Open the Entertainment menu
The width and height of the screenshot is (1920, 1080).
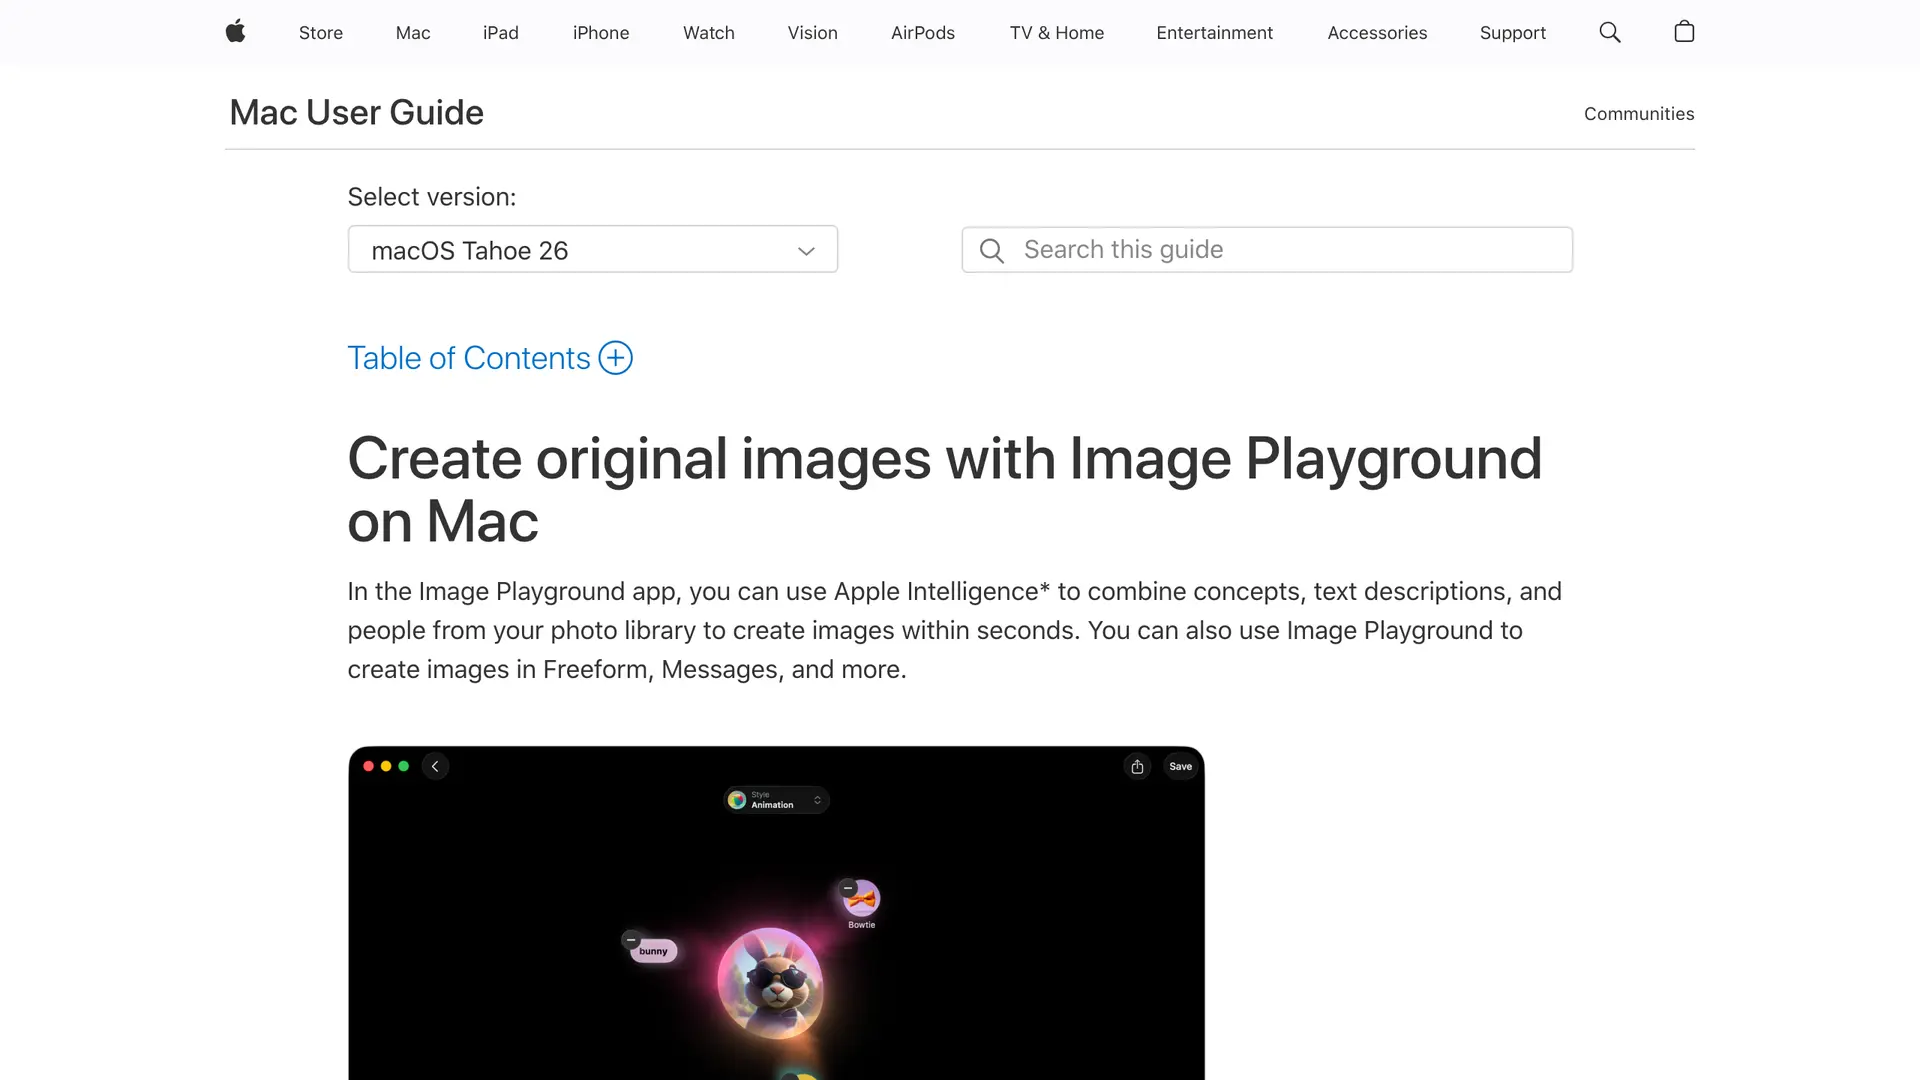1215,33
